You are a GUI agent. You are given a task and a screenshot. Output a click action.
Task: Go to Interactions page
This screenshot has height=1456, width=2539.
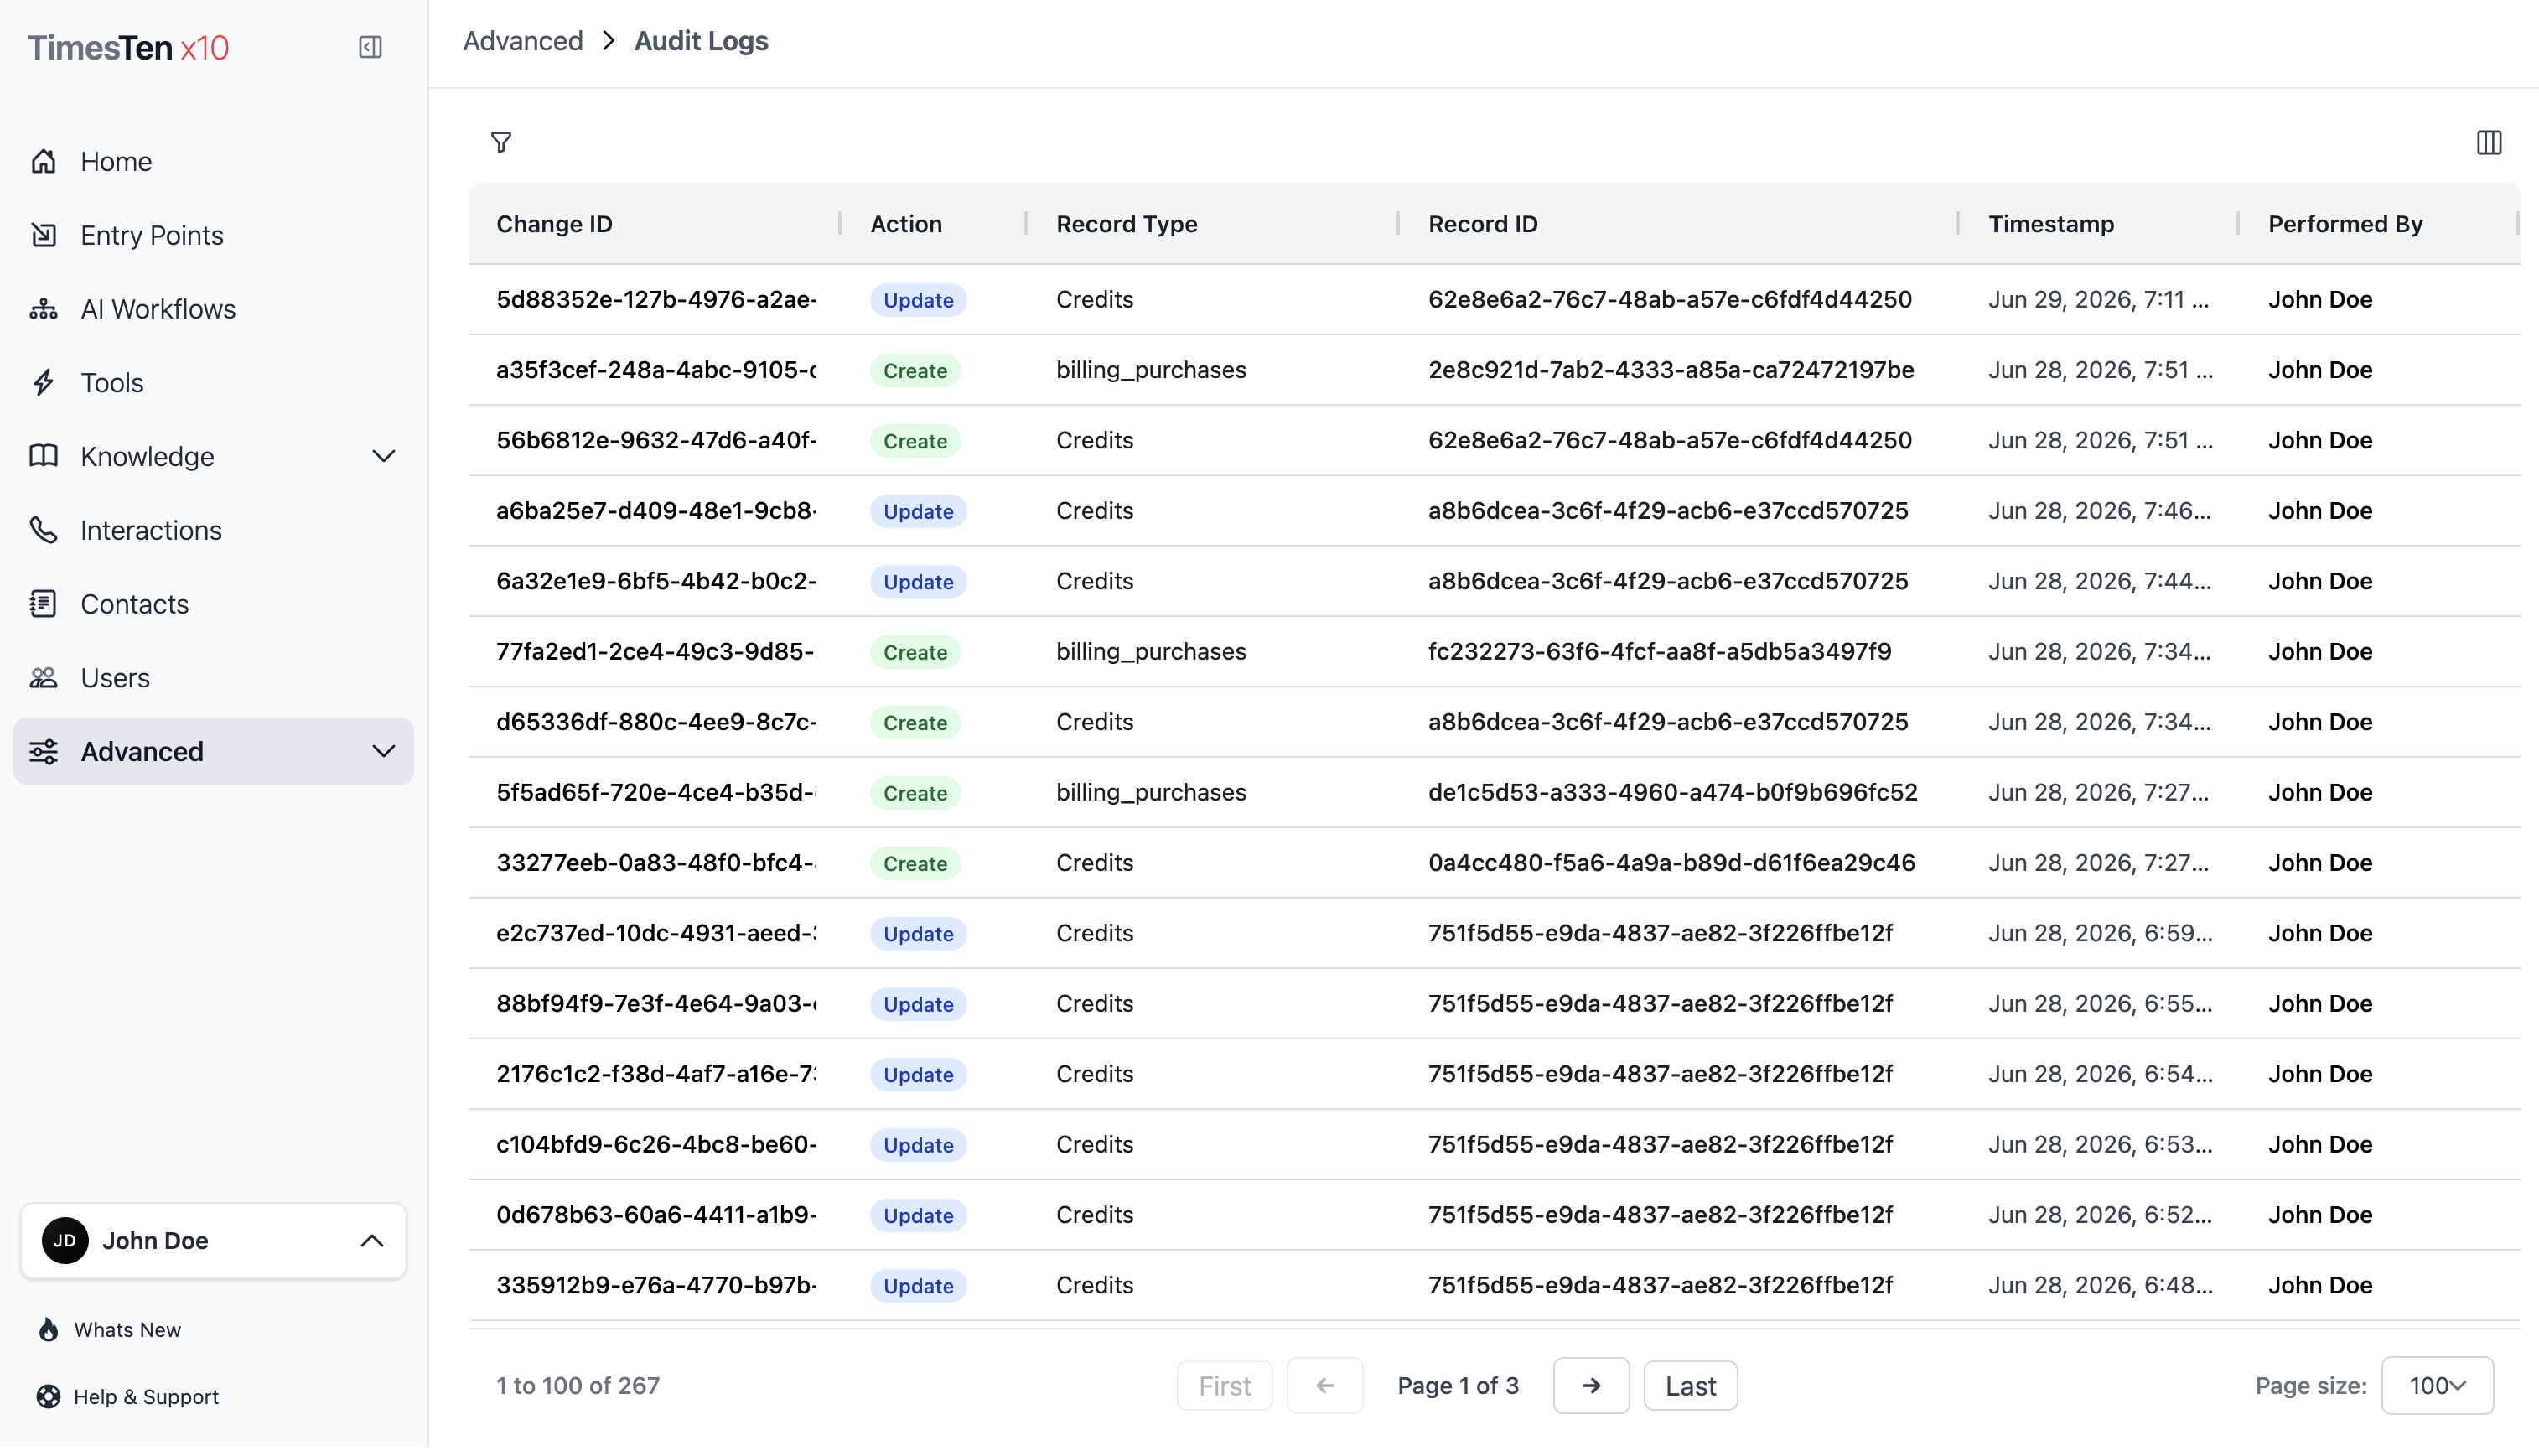[x=213, y=530]
